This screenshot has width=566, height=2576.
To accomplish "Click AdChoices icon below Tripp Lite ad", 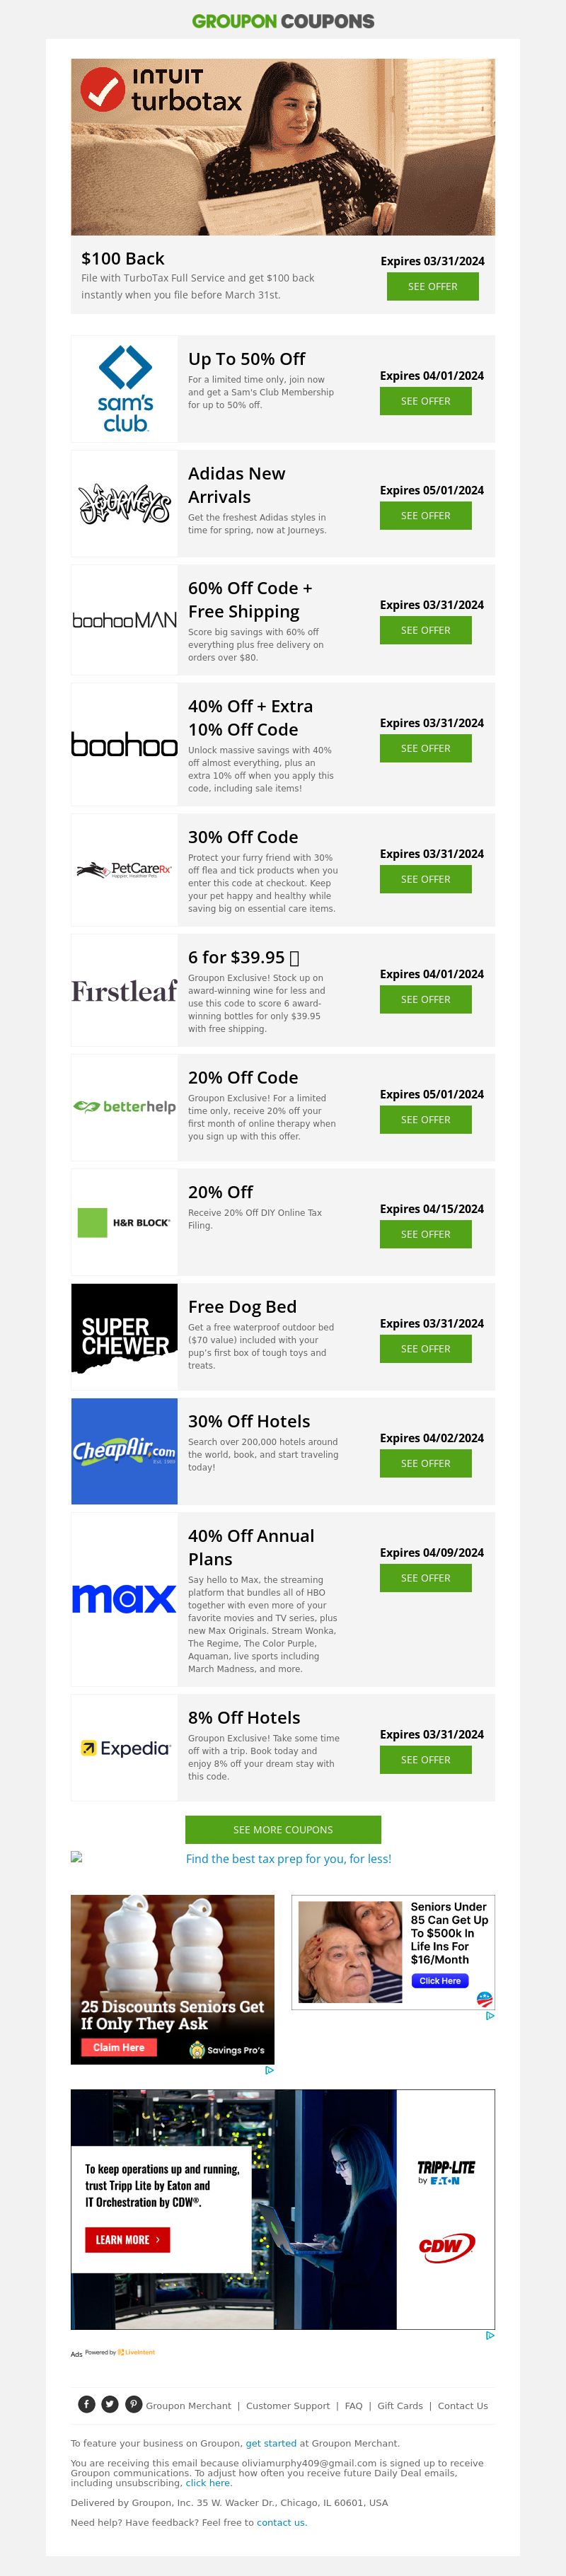I will 489,2336.
